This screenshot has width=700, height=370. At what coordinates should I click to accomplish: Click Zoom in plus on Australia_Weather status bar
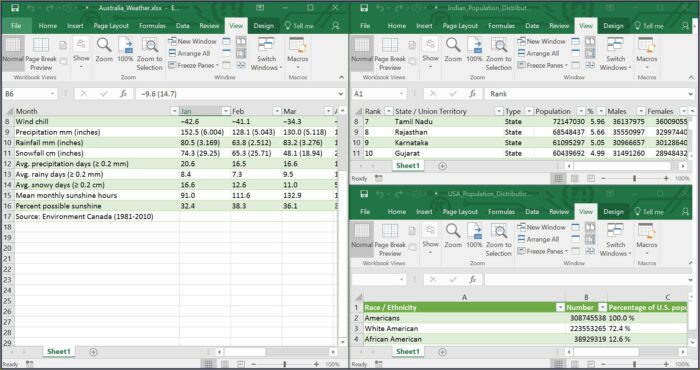click(317, 364)
